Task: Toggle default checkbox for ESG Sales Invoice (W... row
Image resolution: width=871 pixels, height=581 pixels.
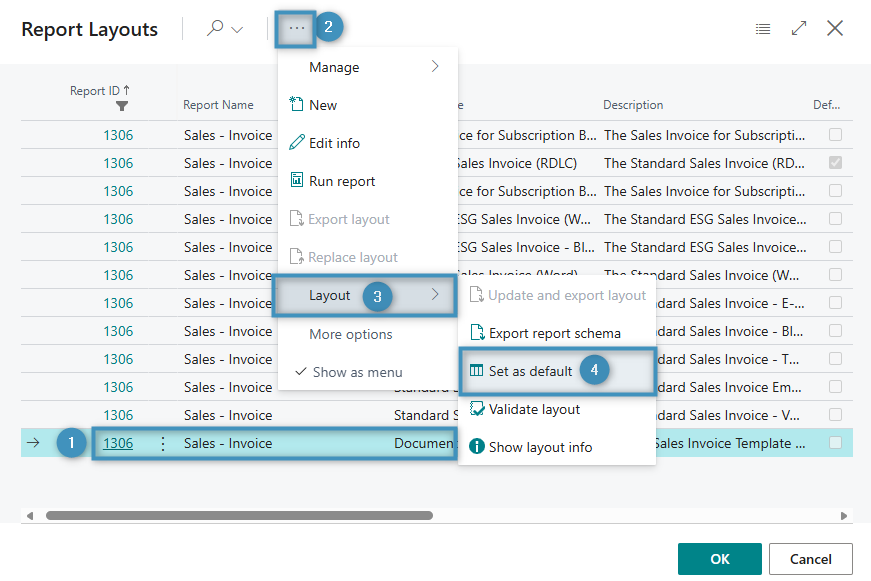Action: [x=835, y=218]
